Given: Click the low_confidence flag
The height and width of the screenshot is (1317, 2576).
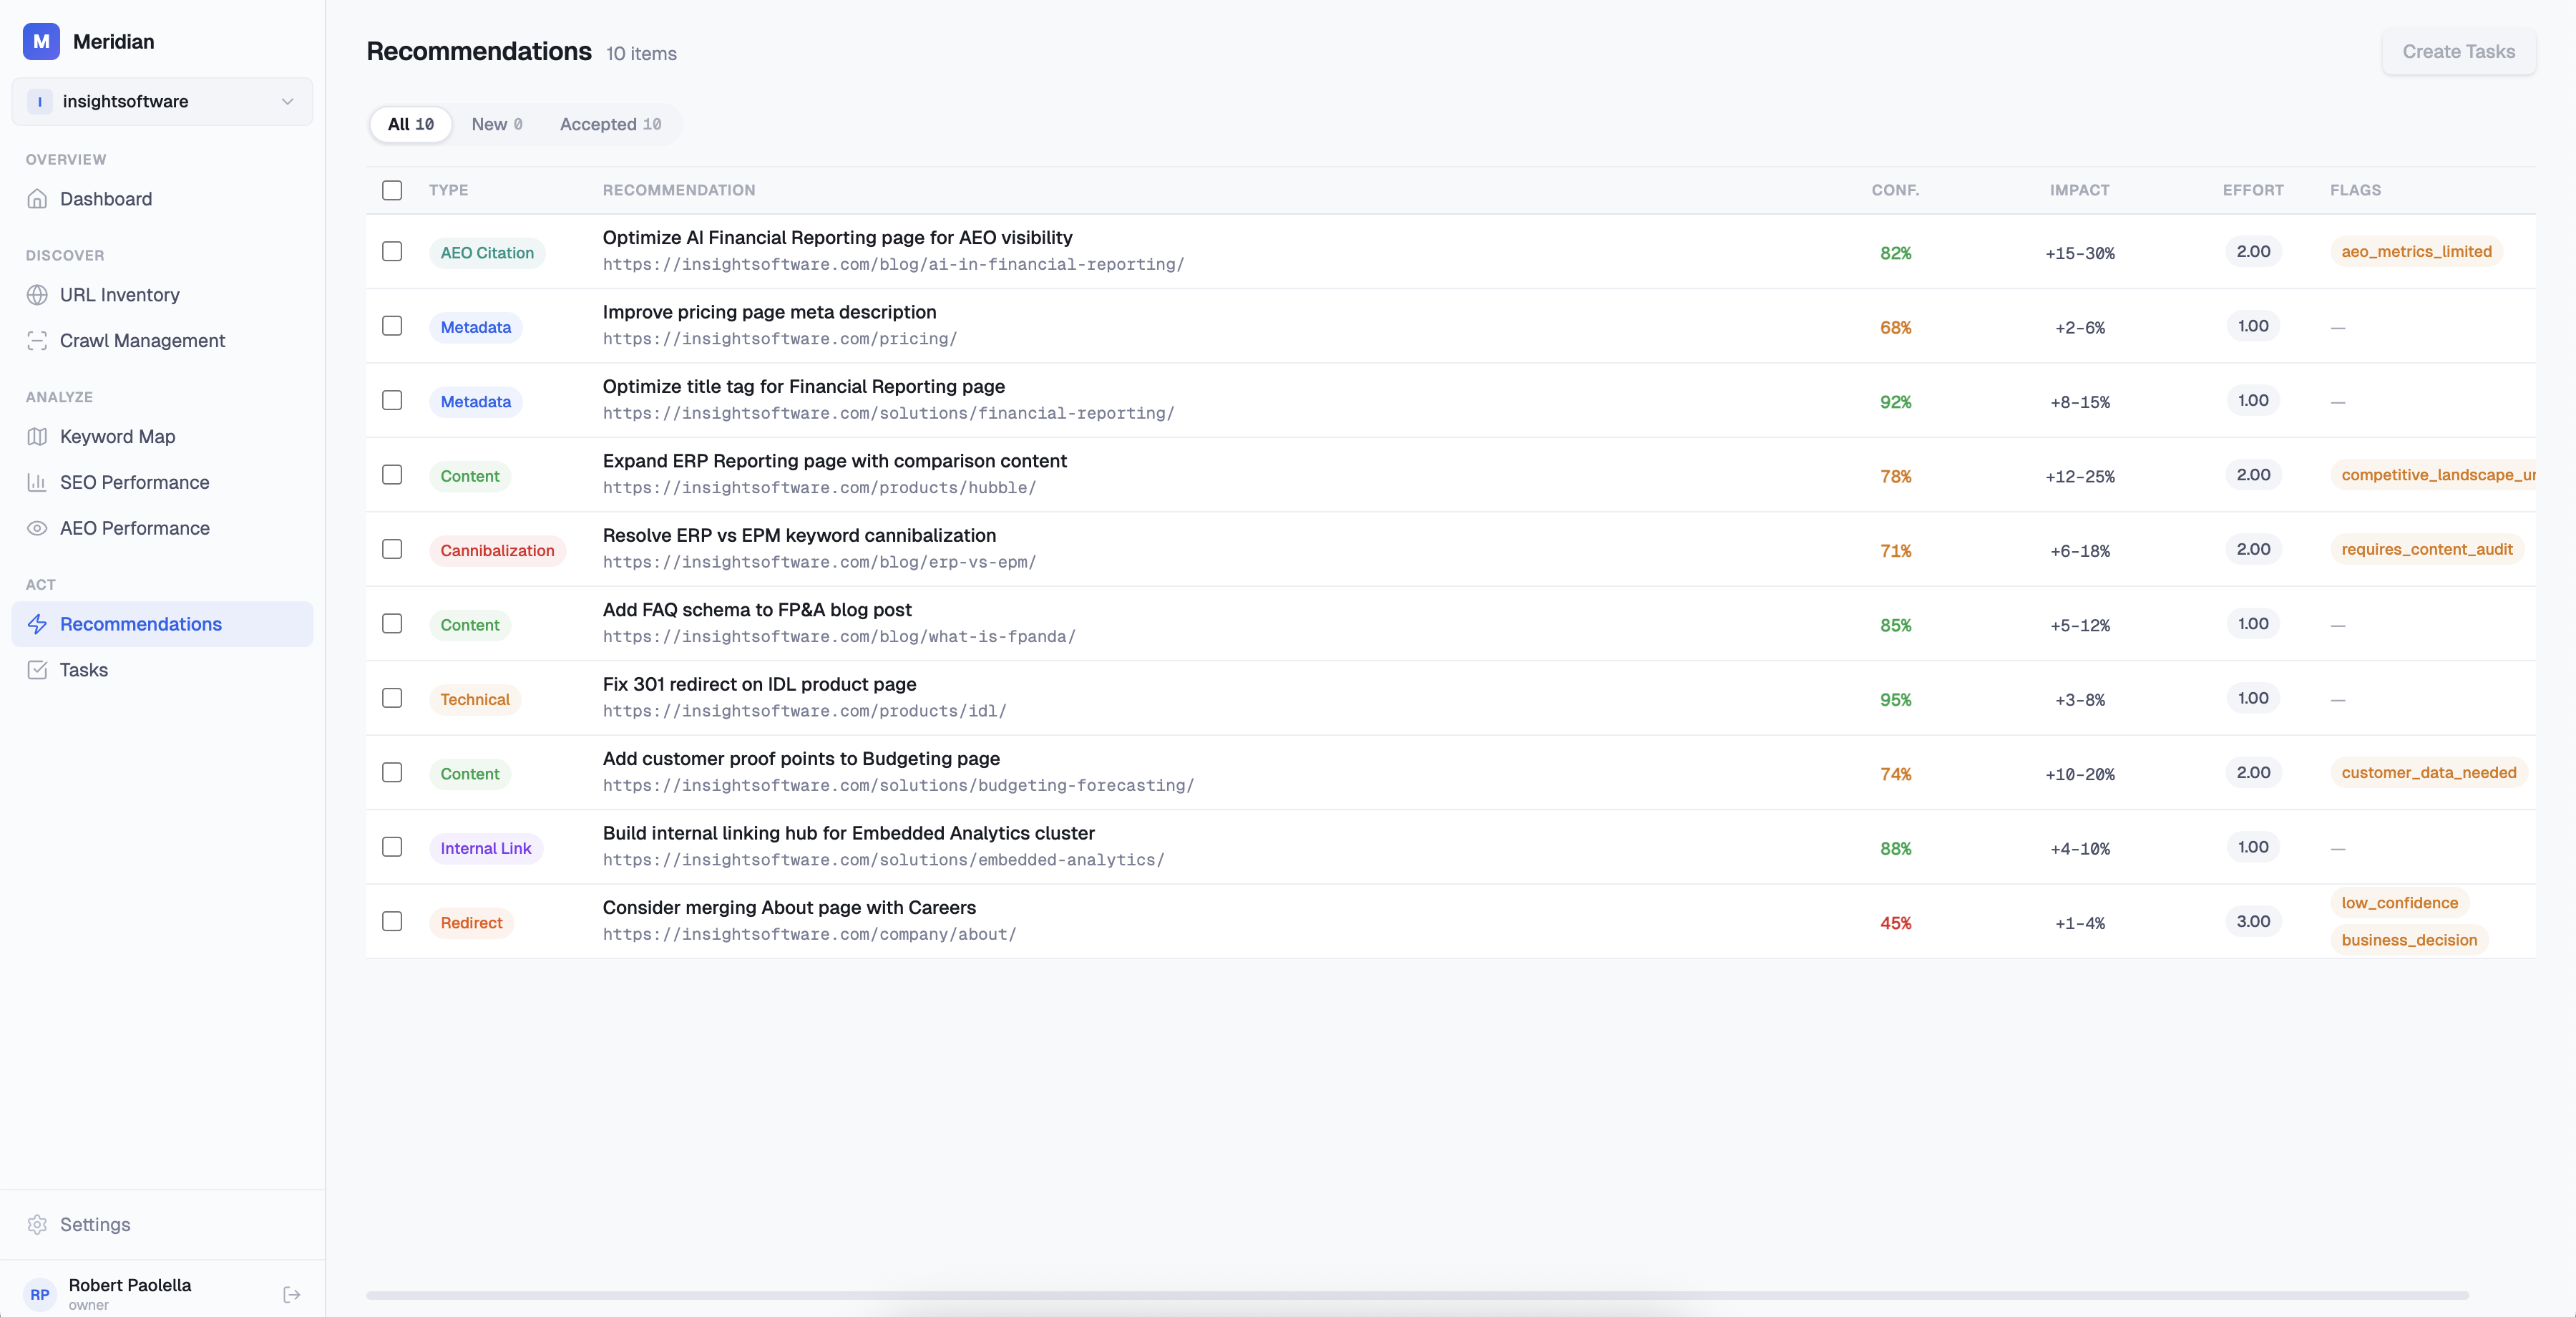Looking at the screenshot, I should (x=2399, y=904).
